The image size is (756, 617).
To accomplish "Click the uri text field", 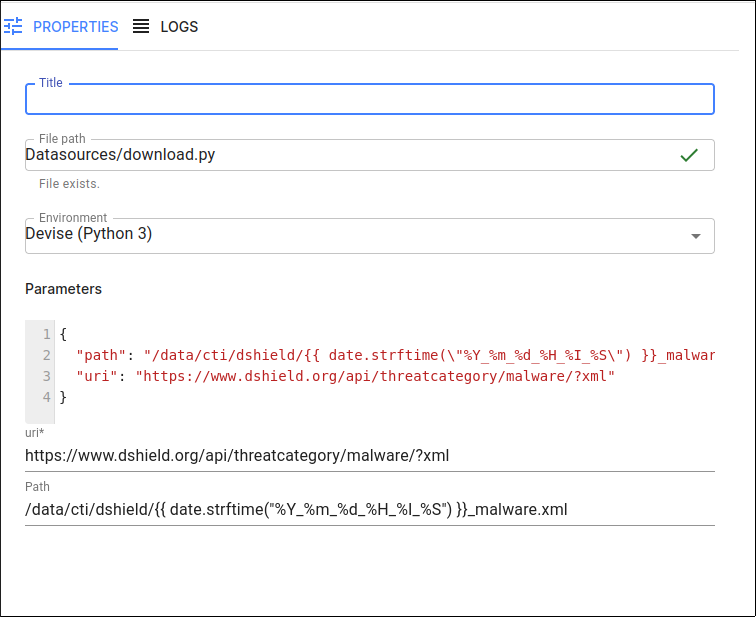I will coord(370,456).
